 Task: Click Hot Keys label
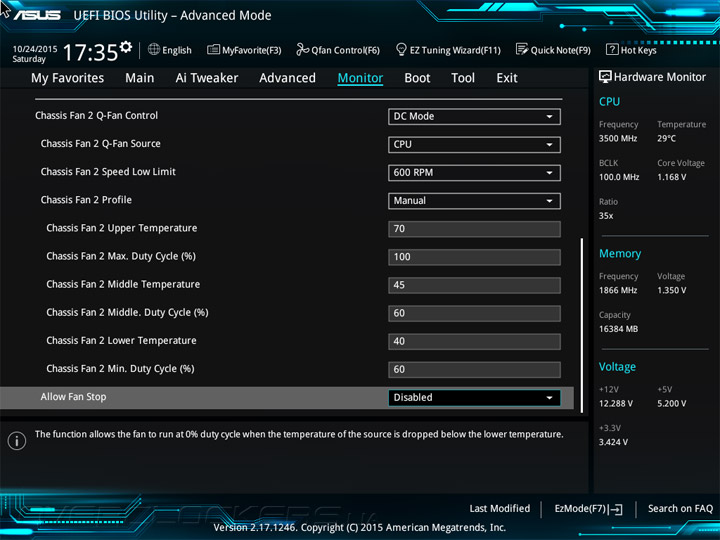639,50
